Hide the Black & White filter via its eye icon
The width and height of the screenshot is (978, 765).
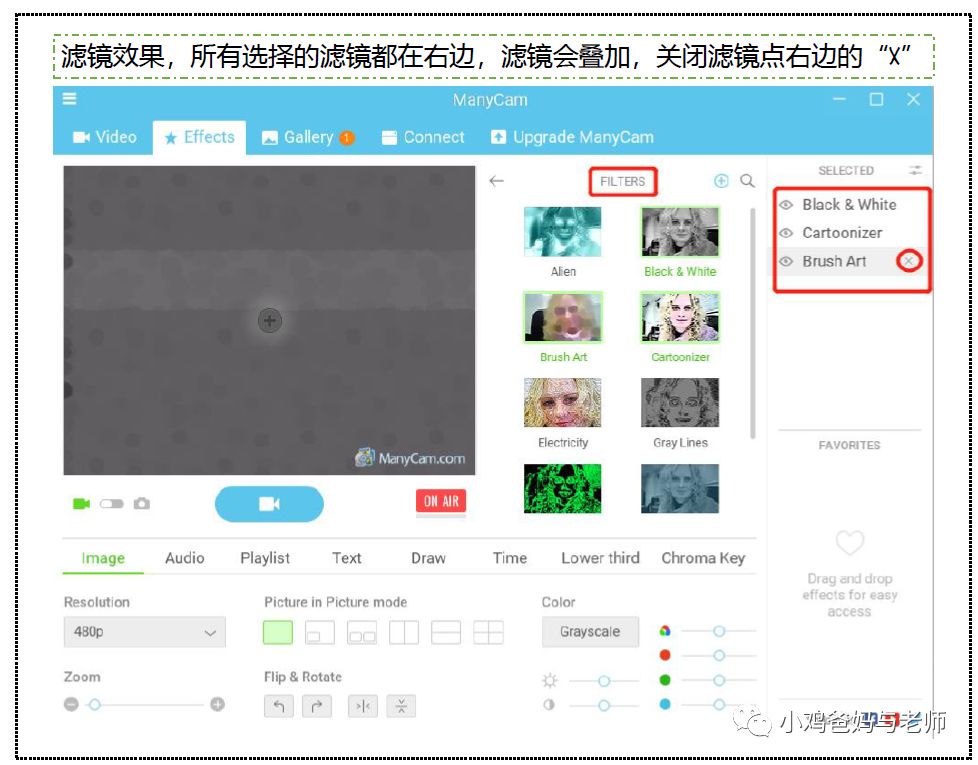click(787, 205)
